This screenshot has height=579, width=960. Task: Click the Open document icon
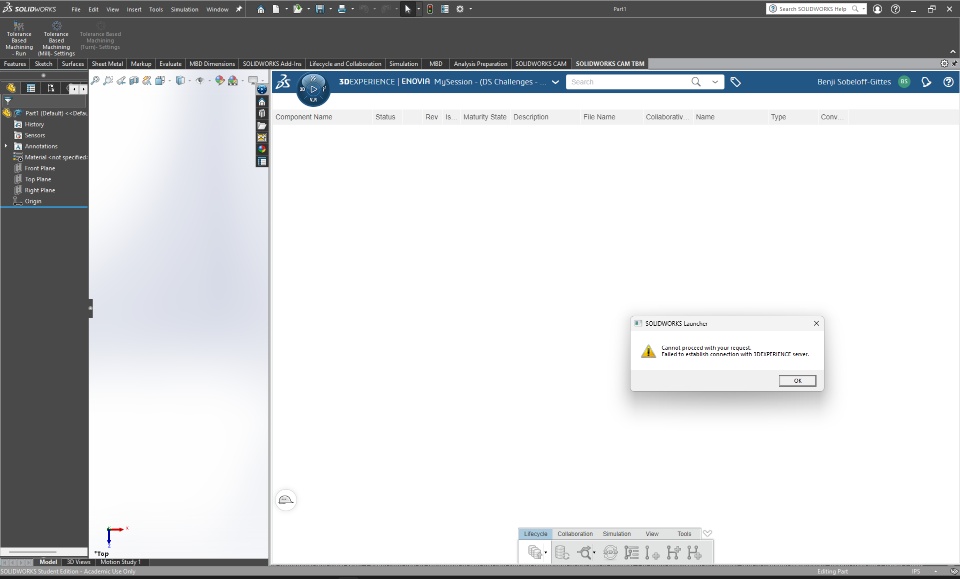(x=298, y=9)
